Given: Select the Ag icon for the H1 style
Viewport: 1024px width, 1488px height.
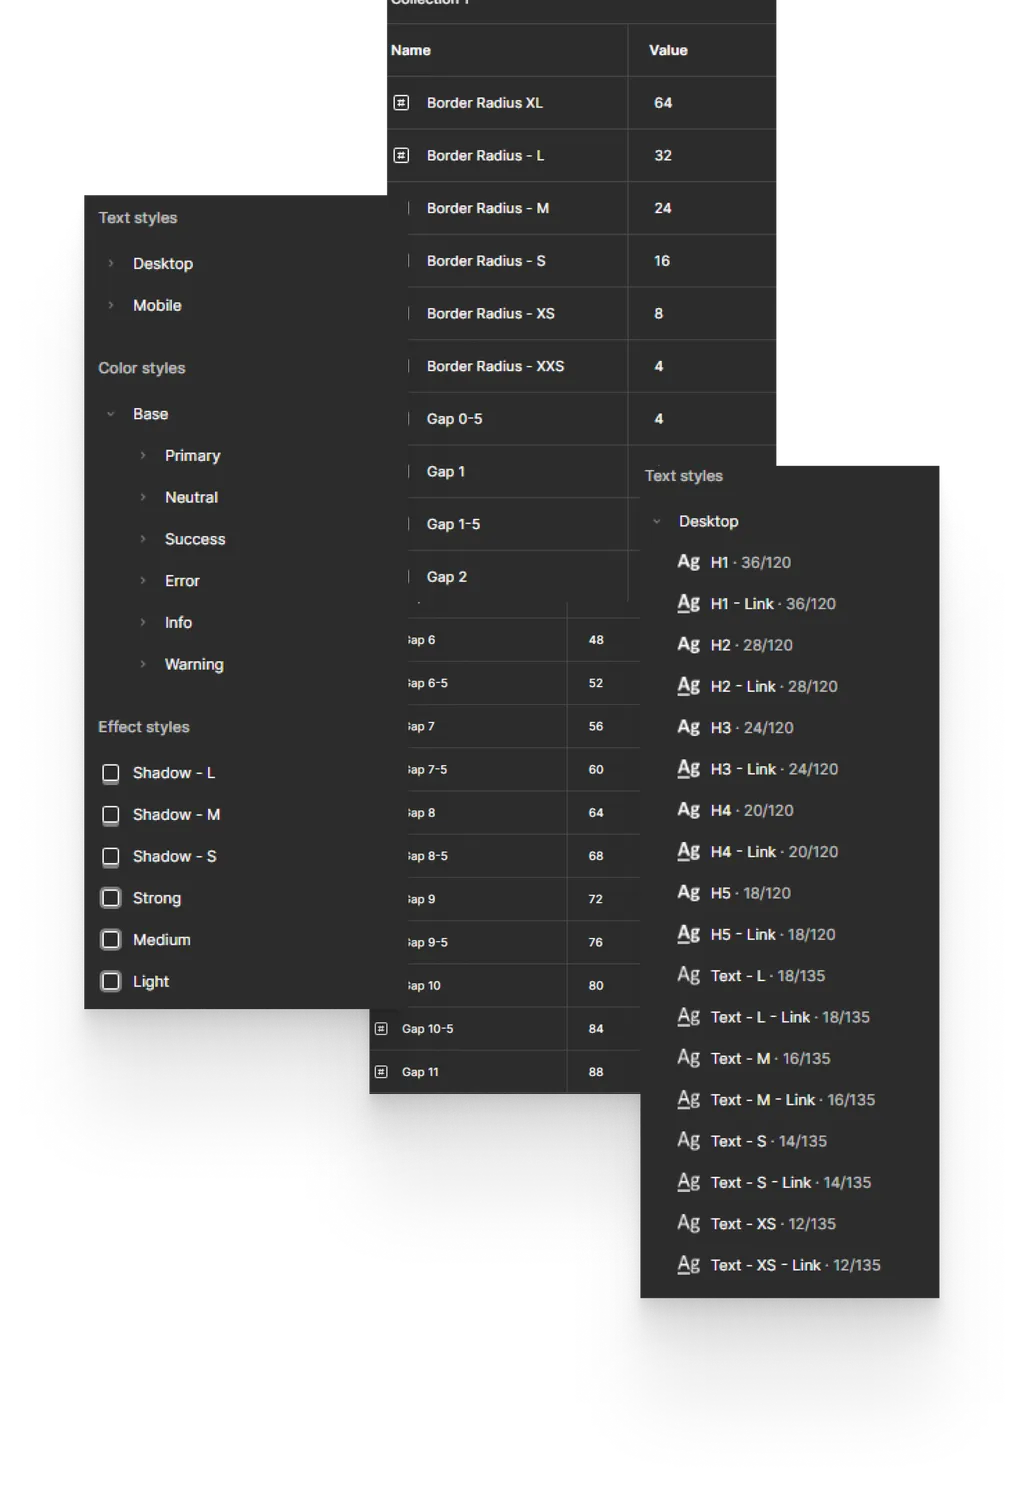Looking at the screenshot, I should (x=688, y=561).
